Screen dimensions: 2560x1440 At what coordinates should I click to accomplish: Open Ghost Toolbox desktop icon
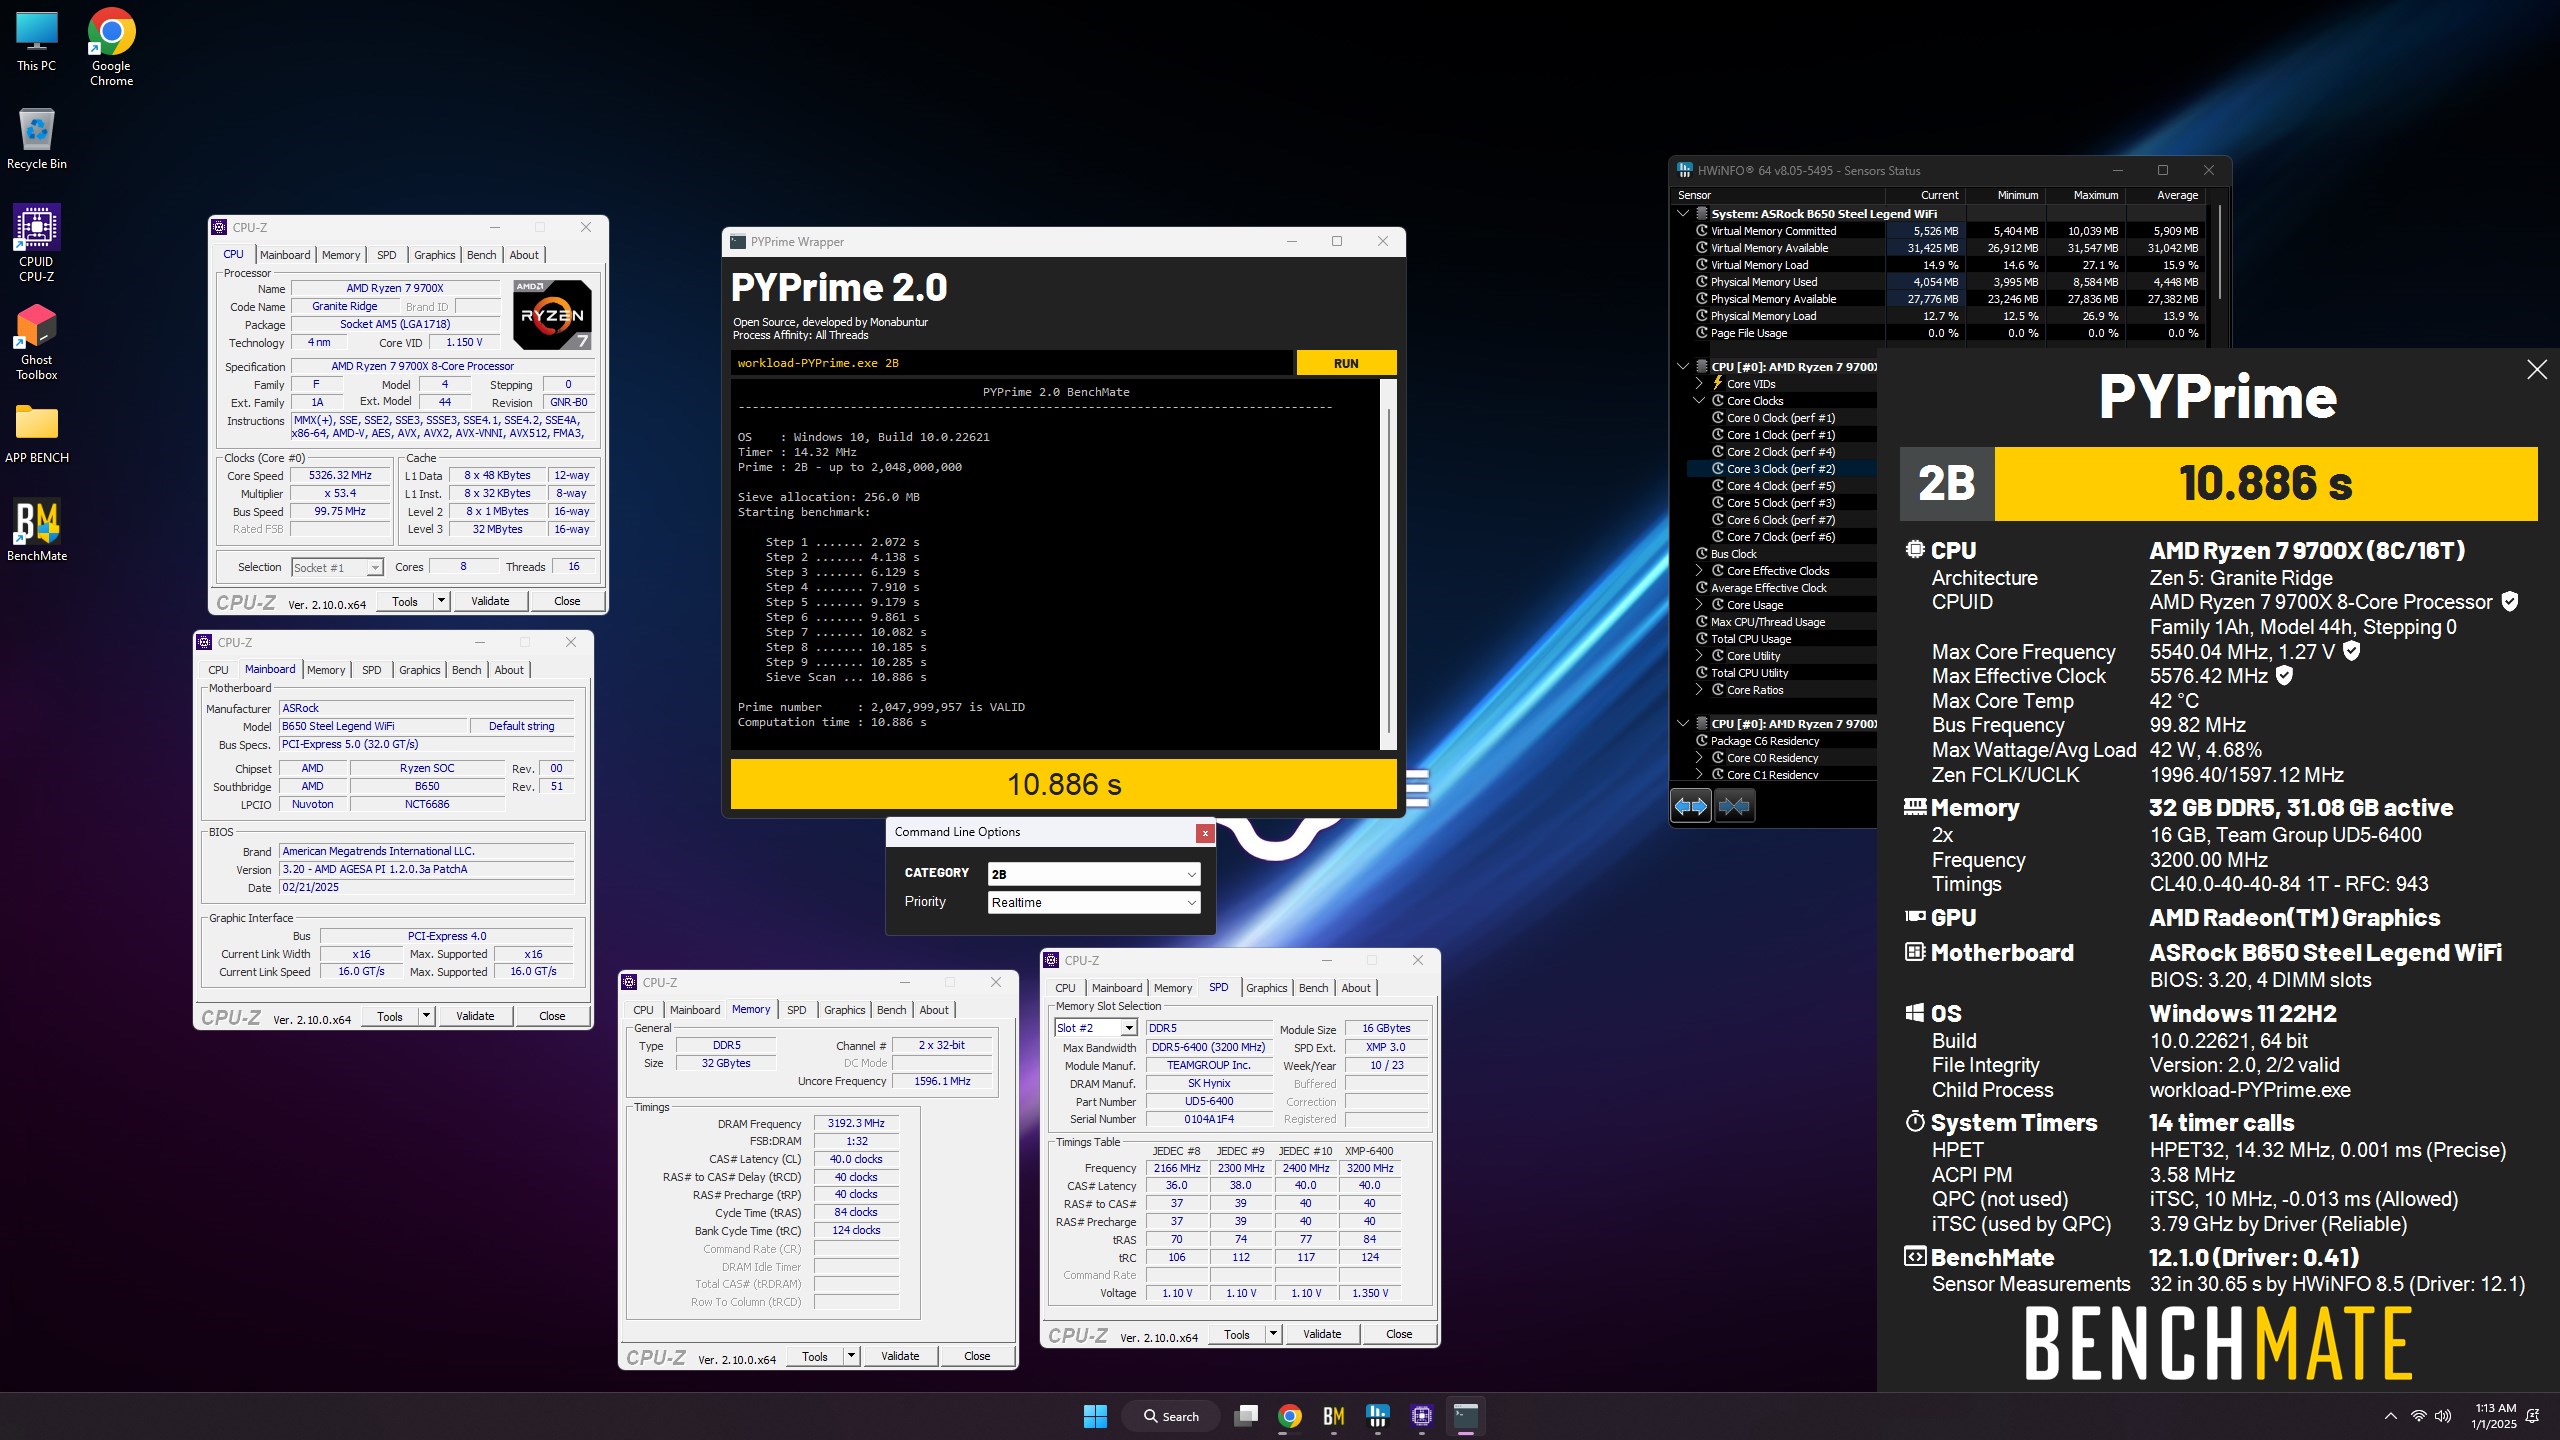(37, 342)
